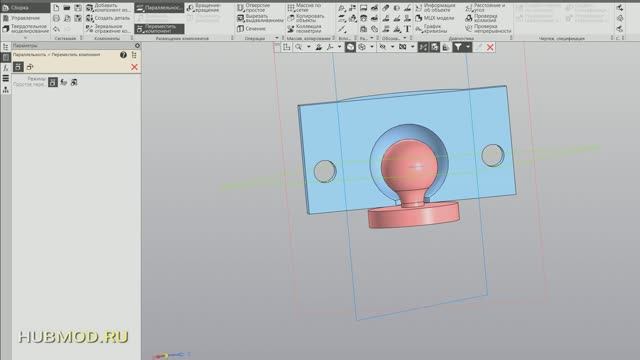This screenshot has width=640, height=360.
Task: Click orientation icon in view toolbar
Action: [330, 47]
